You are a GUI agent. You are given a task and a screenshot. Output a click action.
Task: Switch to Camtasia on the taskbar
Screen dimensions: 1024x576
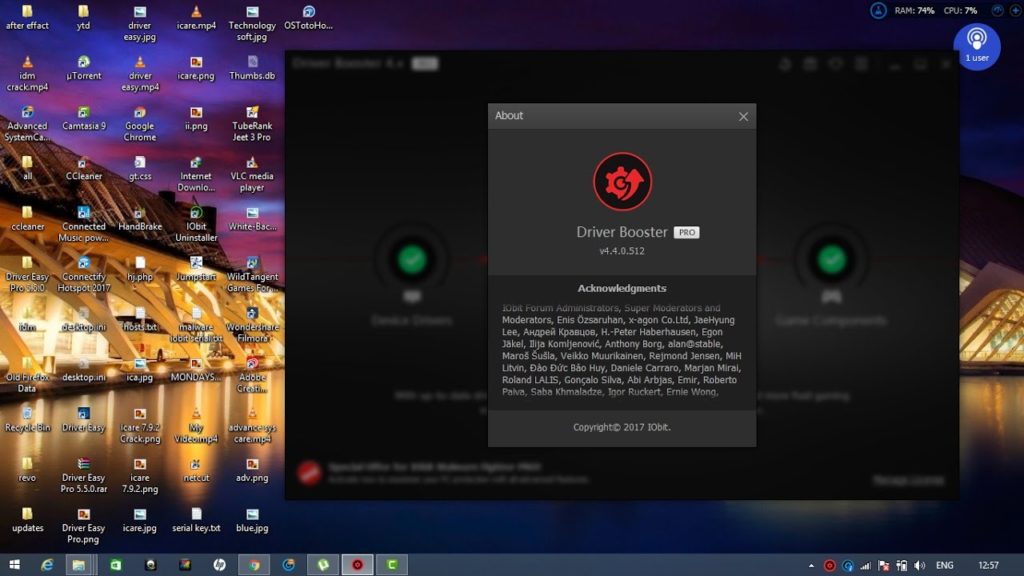(392, 565)
